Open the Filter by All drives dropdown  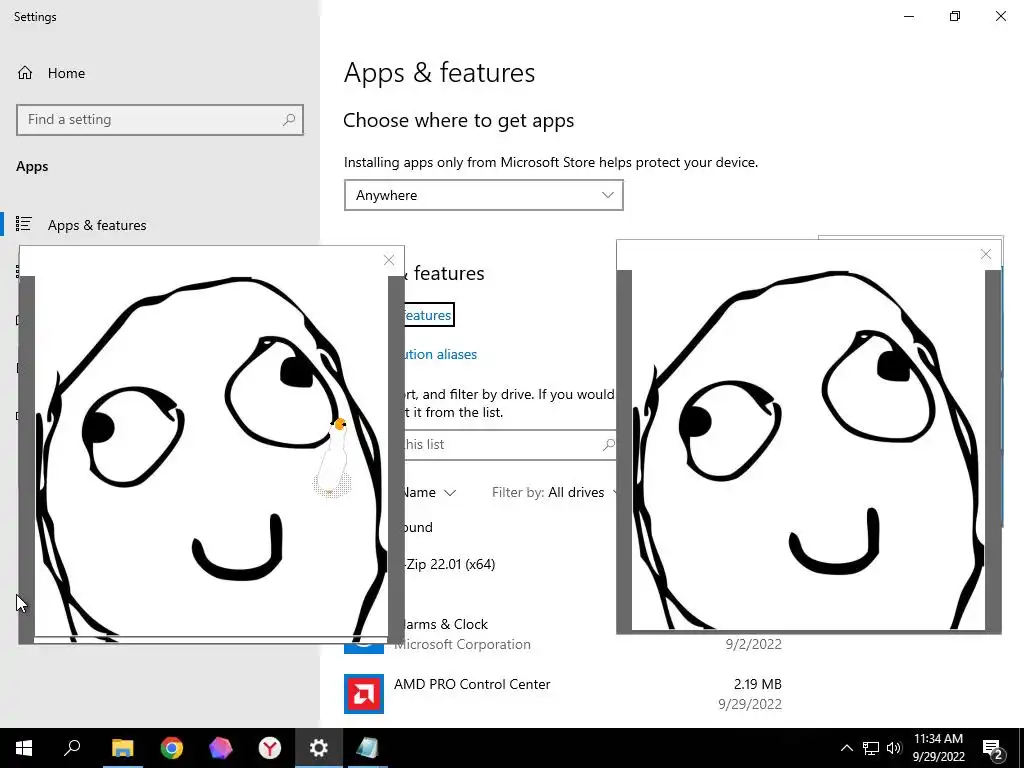coord(552,492)
